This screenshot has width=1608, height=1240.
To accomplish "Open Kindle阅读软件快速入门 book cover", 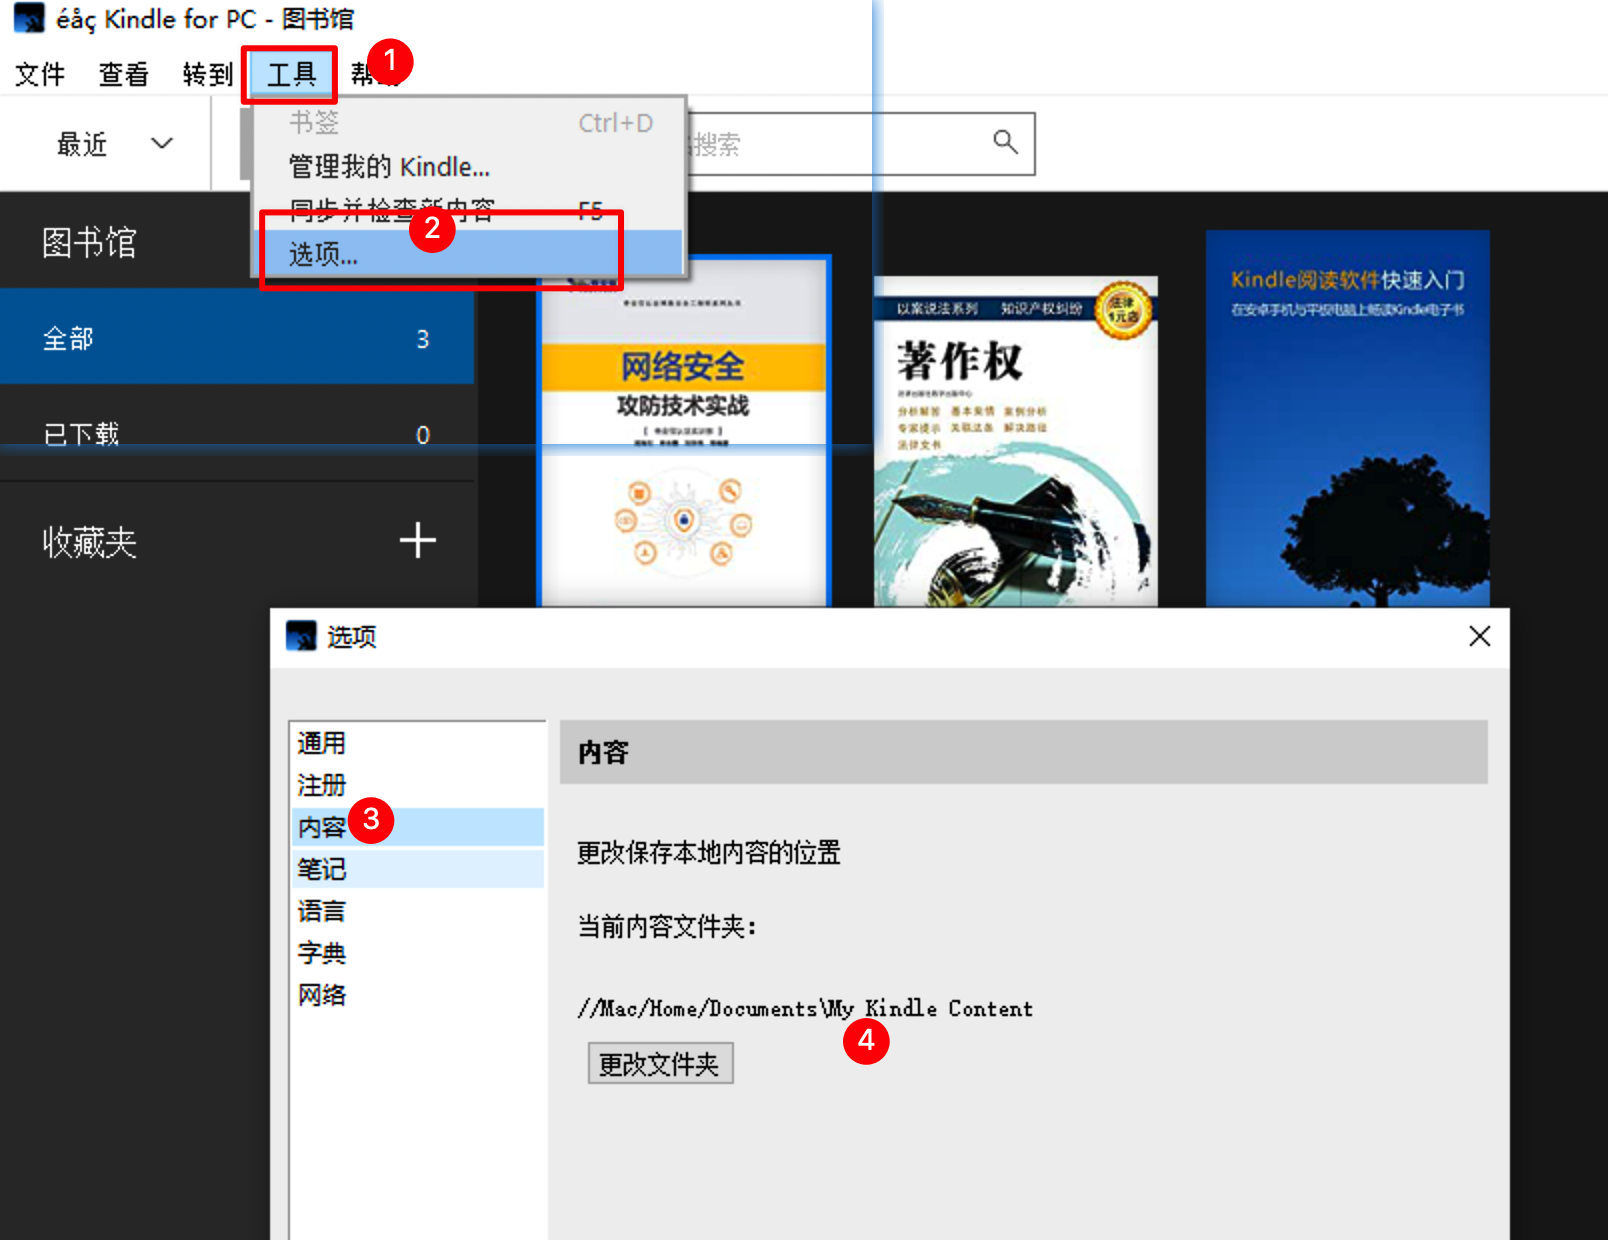I will click(1347, 418).
